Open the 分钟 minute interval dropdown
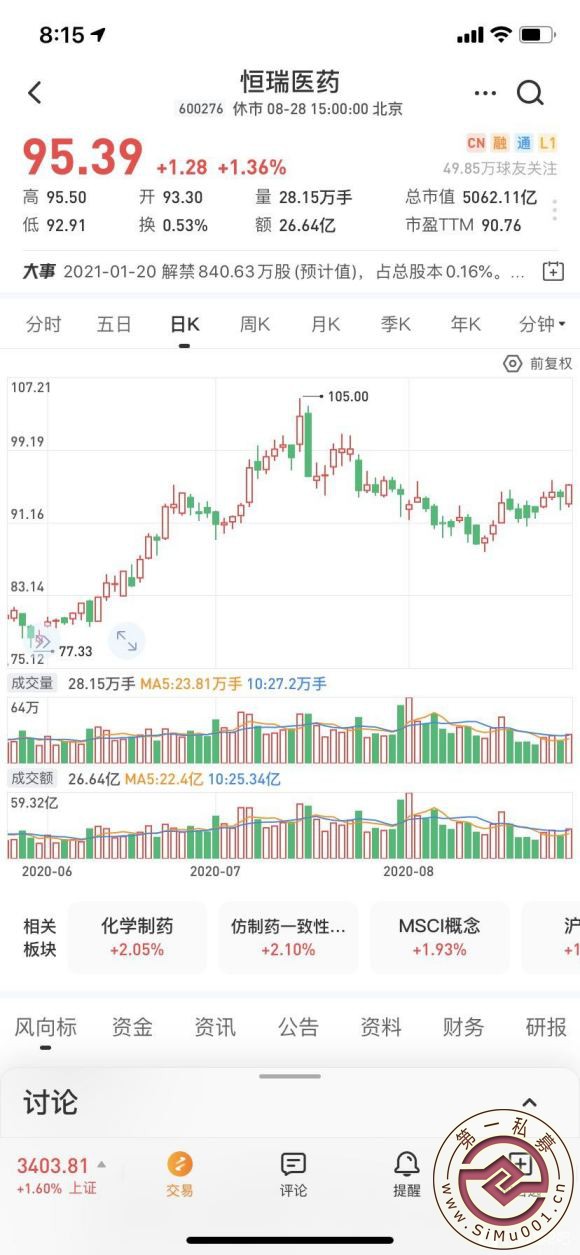 point(542,324)
